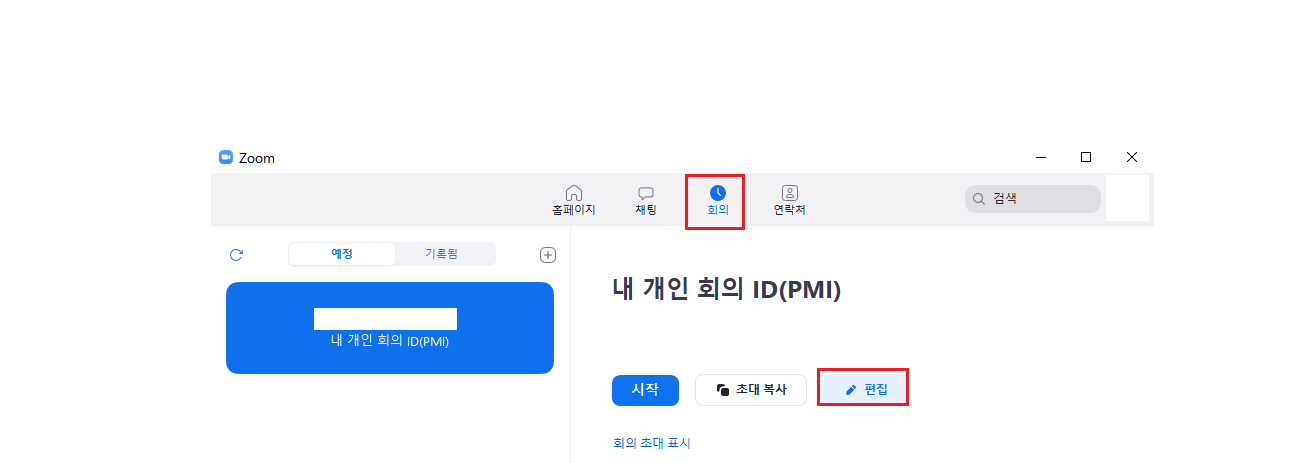This screenshot has height=463, width=1293.
Task: Click the 내 개인 회의 ID(PMI) heading
Action: 727,289
